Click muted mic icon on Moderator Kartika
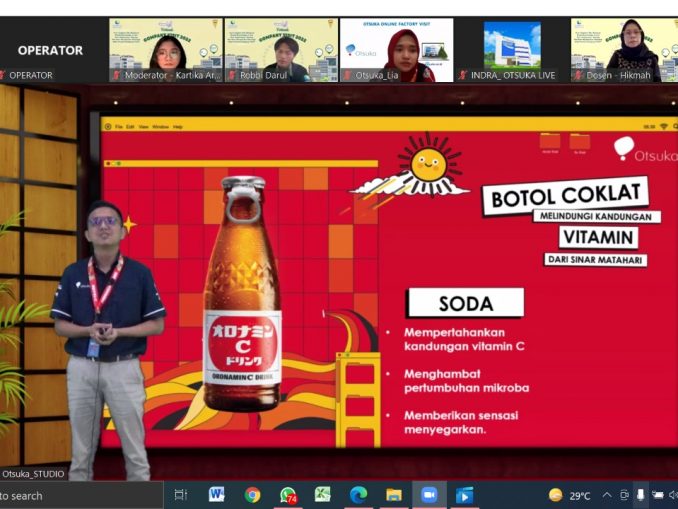This screenshot has height=509, width=678. 116,75
